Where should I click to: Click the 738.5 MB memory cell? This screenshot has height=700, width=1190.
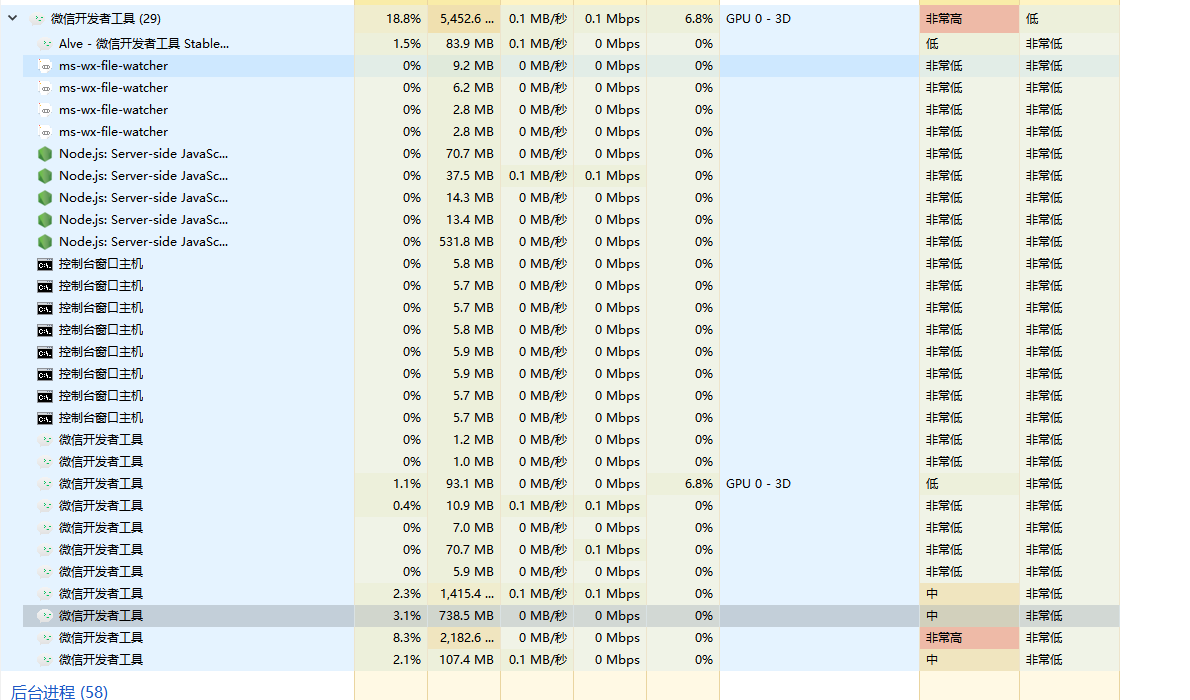pyautogui.click(x=464, y=616)
